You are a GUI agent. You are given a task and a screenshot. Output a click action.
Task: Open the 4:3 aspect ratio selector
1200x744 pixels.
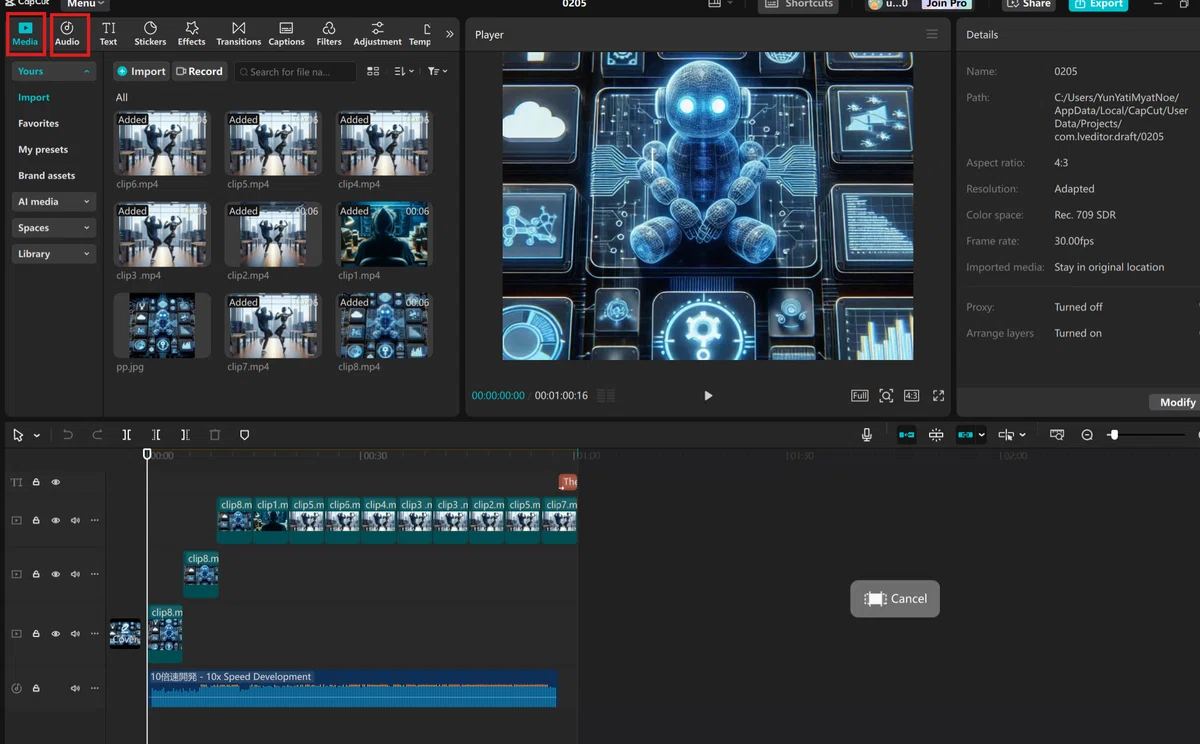[911, 396]
